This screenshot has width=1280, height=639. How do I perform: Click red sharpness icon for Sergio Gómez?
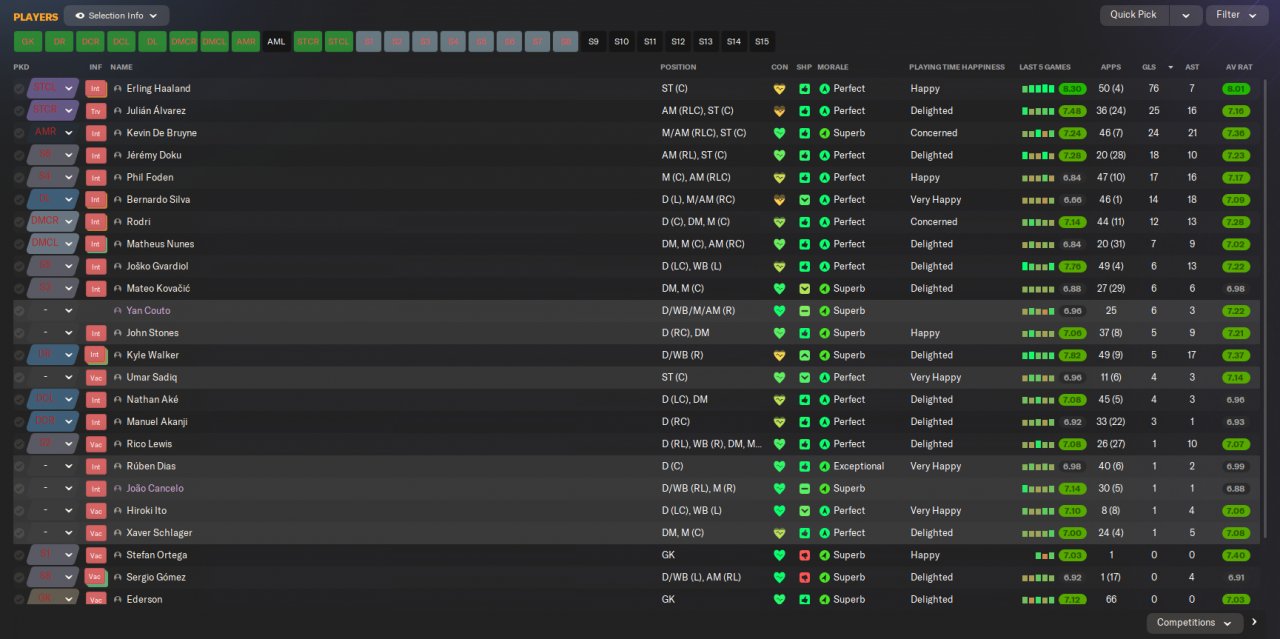click(805, 577)
